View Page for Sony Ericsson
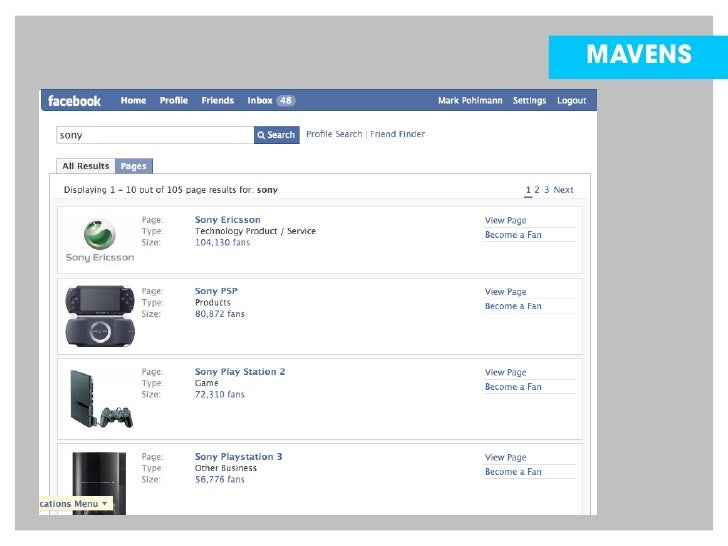Screen dimensions: 728x546 click(x=506, y=221)
